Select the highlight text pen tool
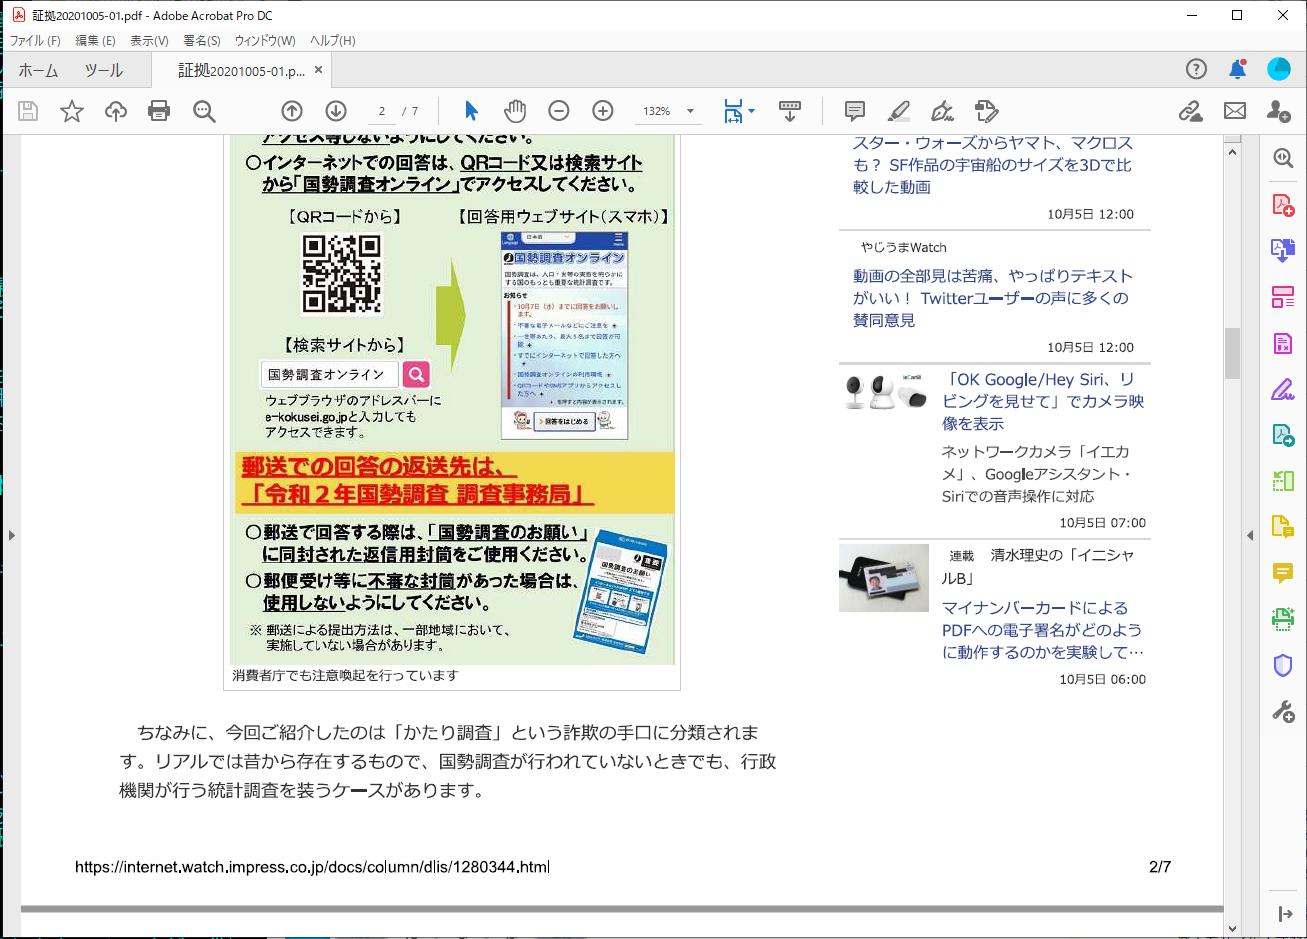Image resolution: width=1307 pixels, height=939 pixels. pyautogui.click(x=899, y=111)
